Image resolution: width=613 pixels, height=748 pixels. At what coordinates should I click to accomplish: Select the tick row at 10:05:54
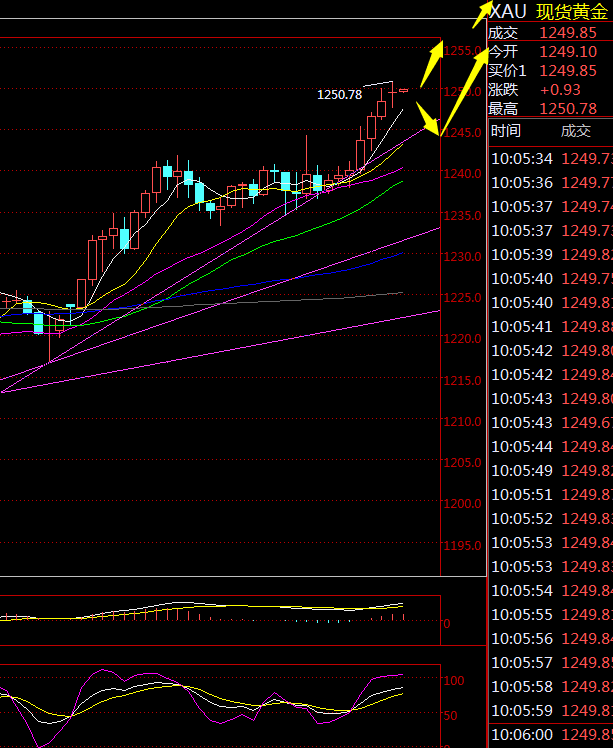(x=551, y=591)
